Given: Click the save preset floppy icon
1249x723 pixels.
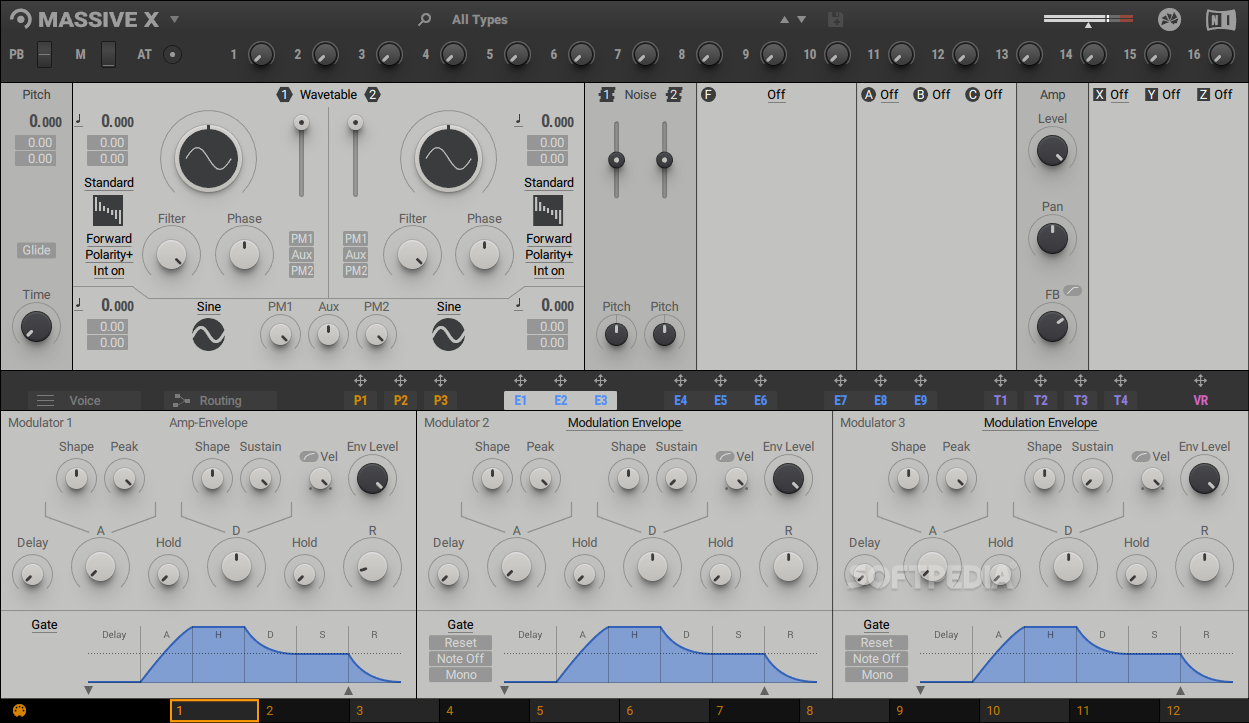Looking at the screenshot, I should pyautogui.click(x=836, y=19).
